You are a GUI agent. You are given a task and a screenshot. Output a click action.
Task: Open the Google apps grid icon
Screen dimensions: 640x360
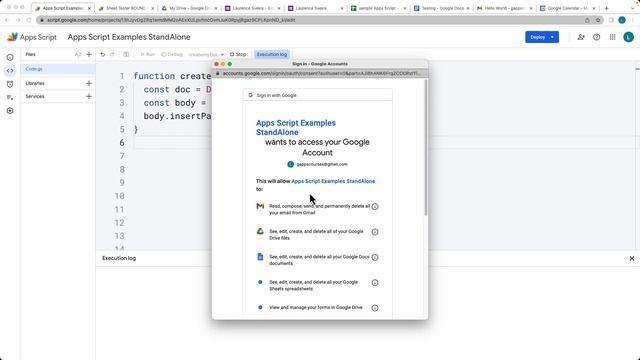tap(613, 37)
